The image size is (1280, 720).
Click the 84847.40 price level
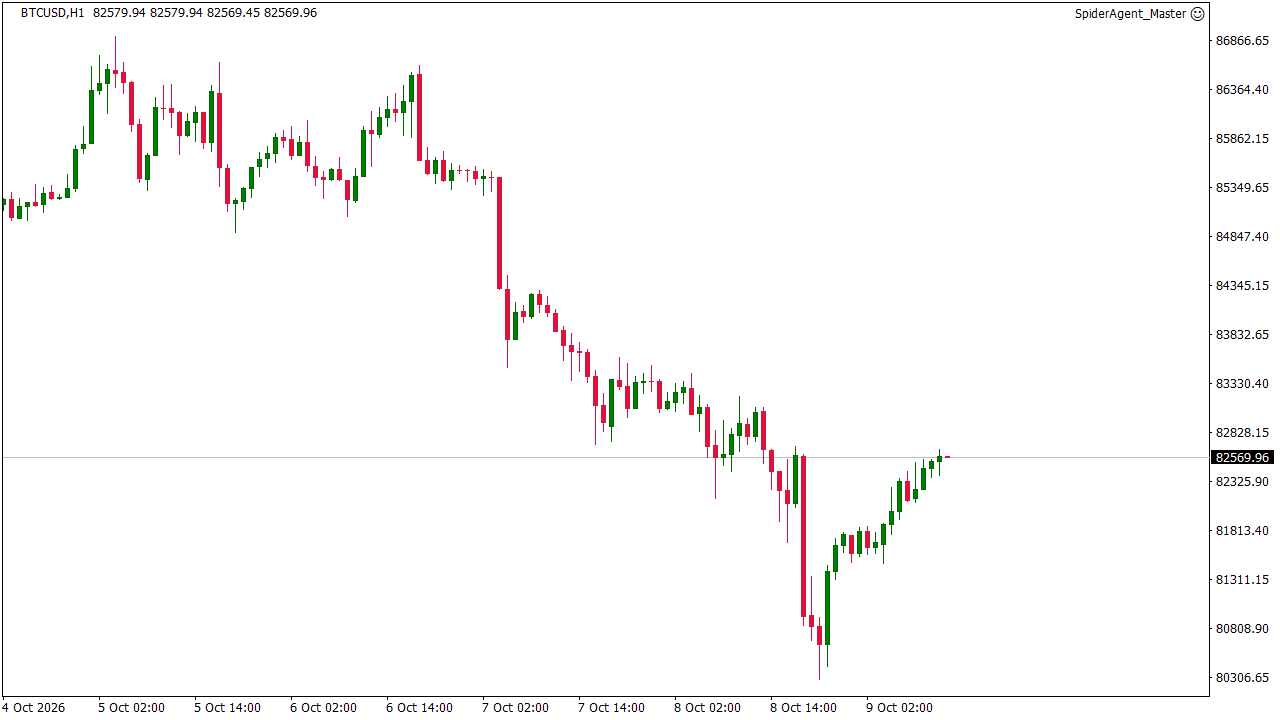pyautogui.click(x=1241, y=237)
